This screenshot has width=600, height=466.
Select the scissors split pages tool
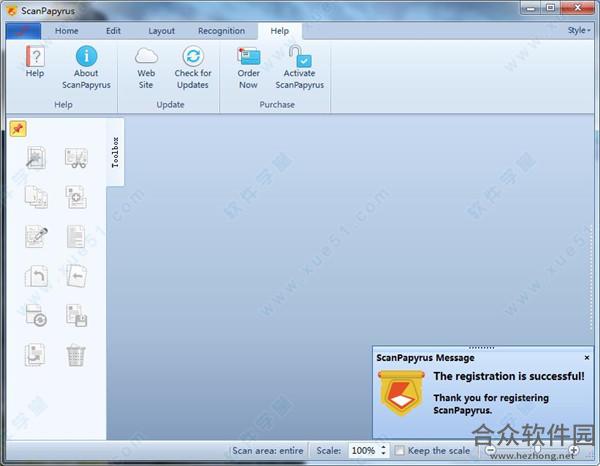coord(76,158)
